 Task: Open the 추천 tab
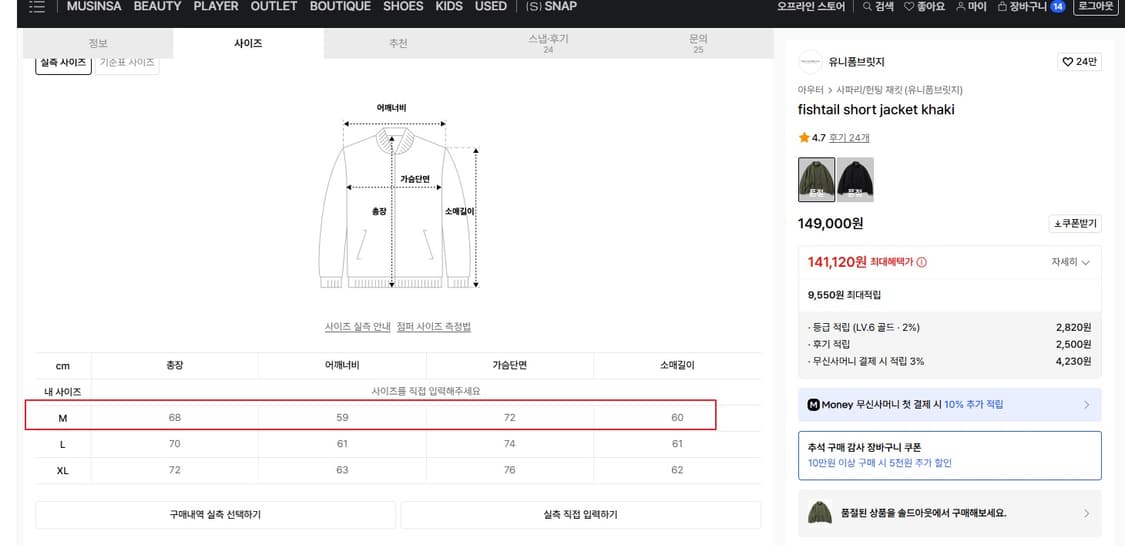pos(398,43)
